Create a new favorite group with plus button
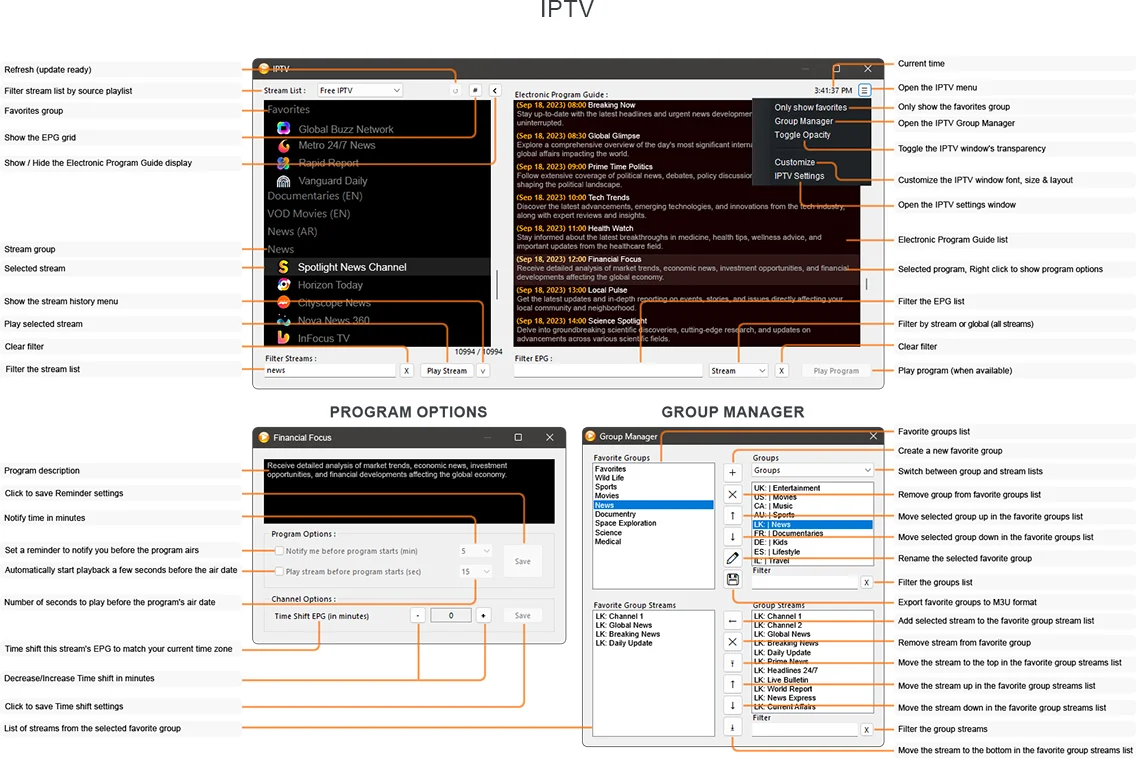 tap(732, 472)
